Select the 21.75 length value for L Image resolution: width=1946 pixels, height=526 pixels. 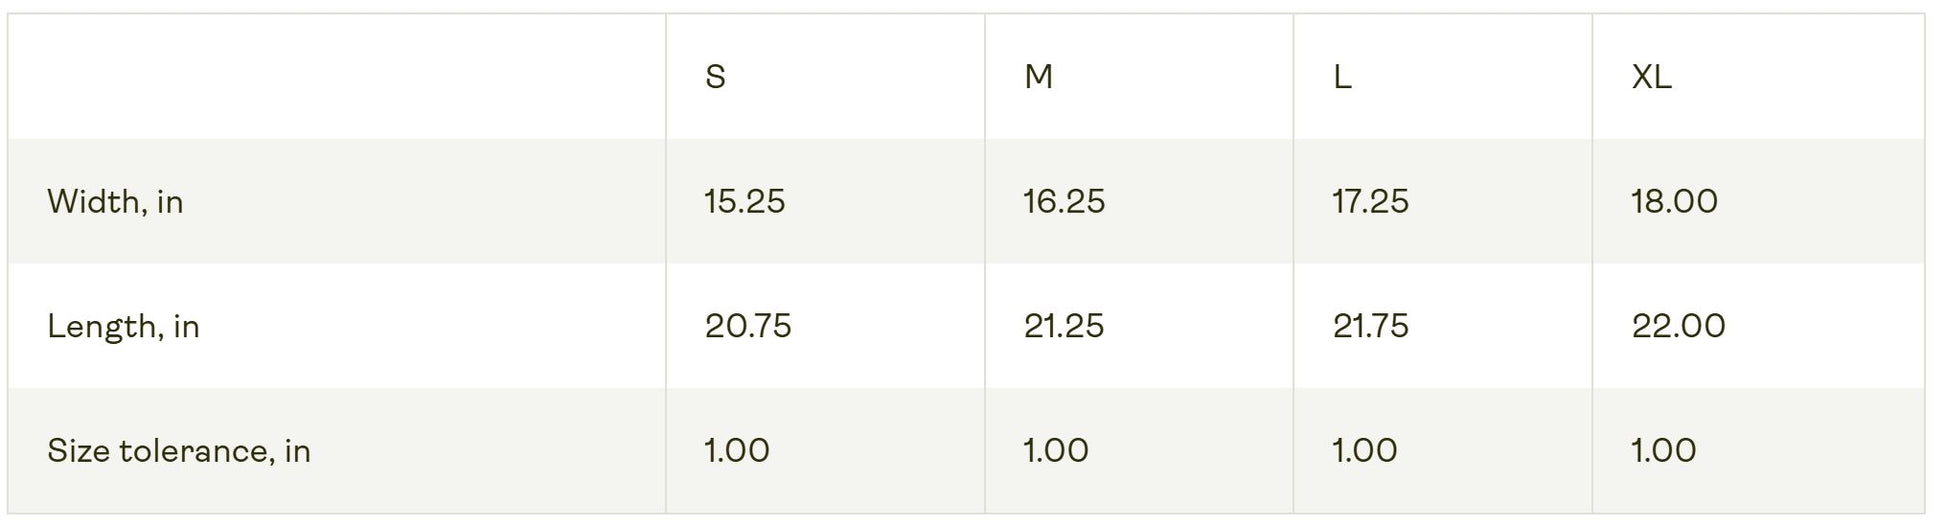(x=1370, y=326)
